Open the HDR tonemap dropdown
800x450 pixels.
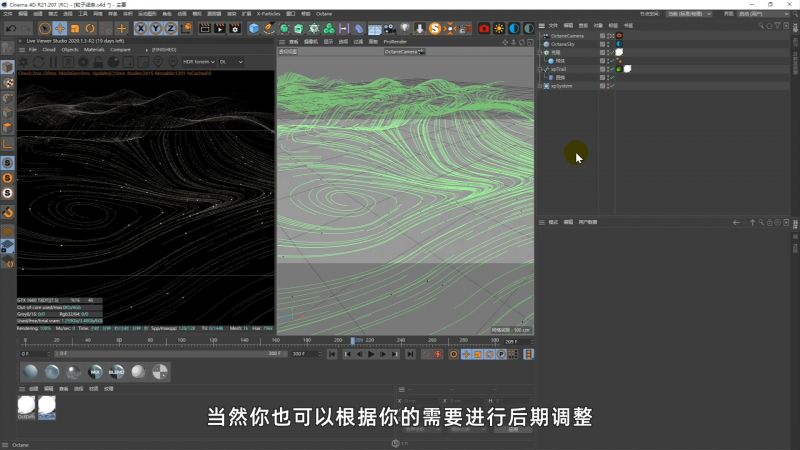point(199,62)
